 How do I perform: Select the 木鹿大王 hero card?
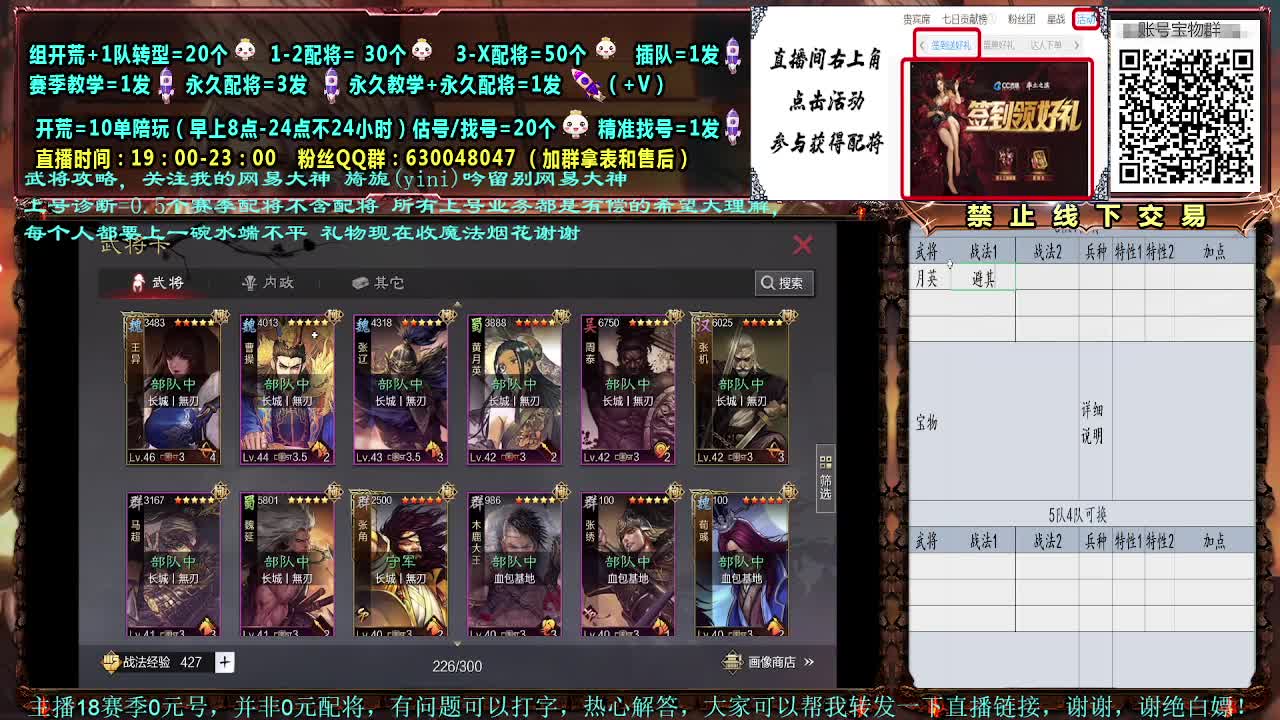tap(514, 563)
